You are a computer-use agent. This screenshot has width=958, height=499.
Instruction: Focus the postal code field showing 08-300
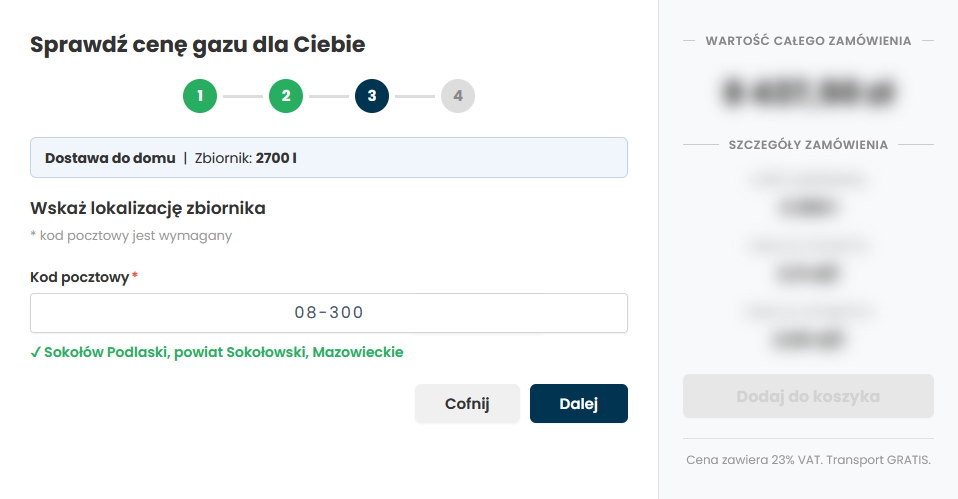(329, 313)
